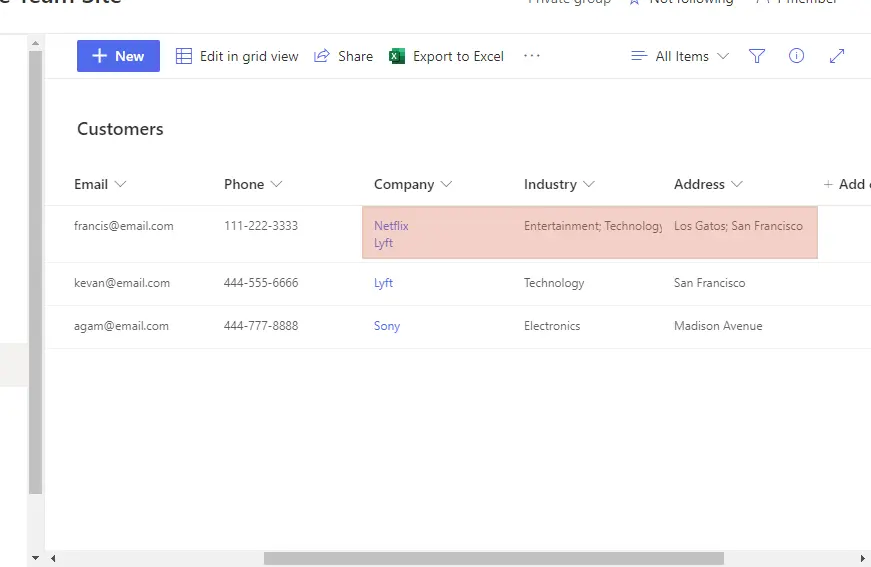Click the San Francisco address for kevan
871x567 pixels.
pos(709,283)
